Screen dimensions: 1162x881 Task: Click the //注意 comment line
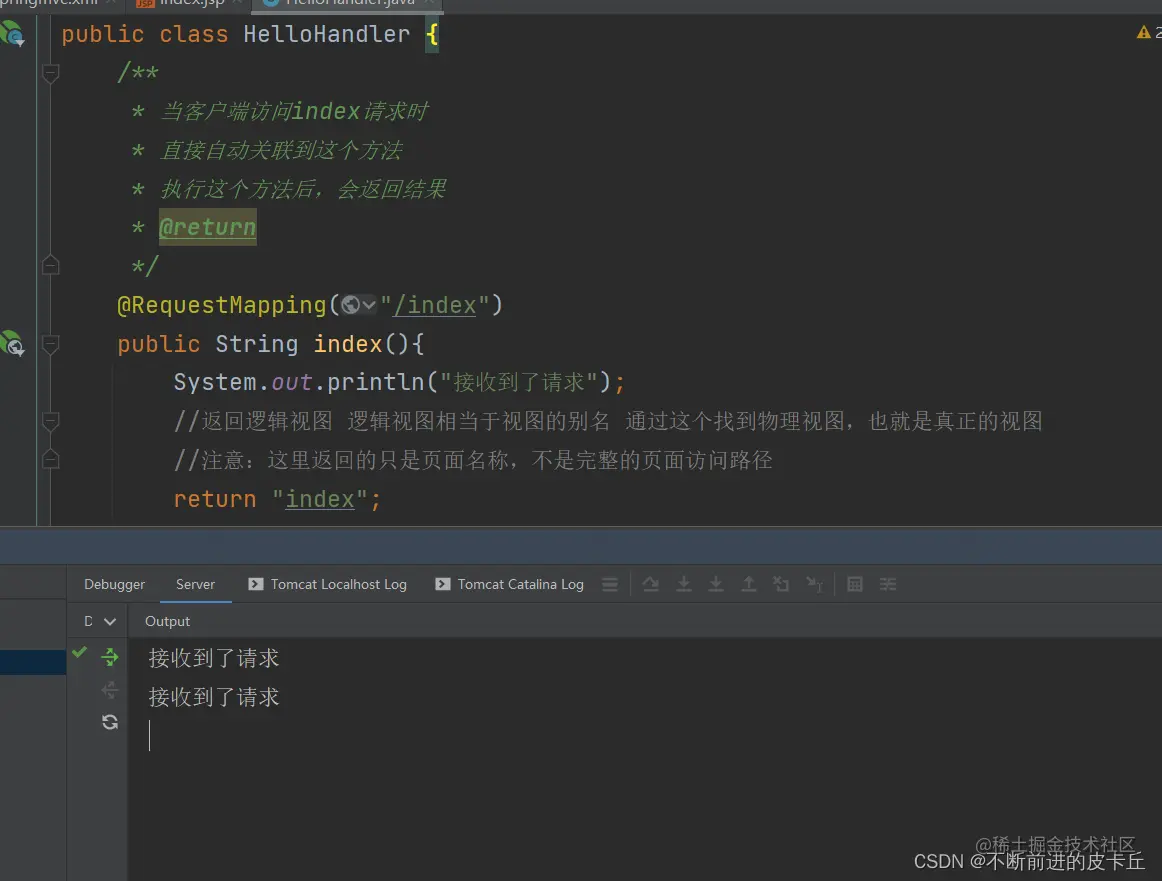click(x=473, y=460)
